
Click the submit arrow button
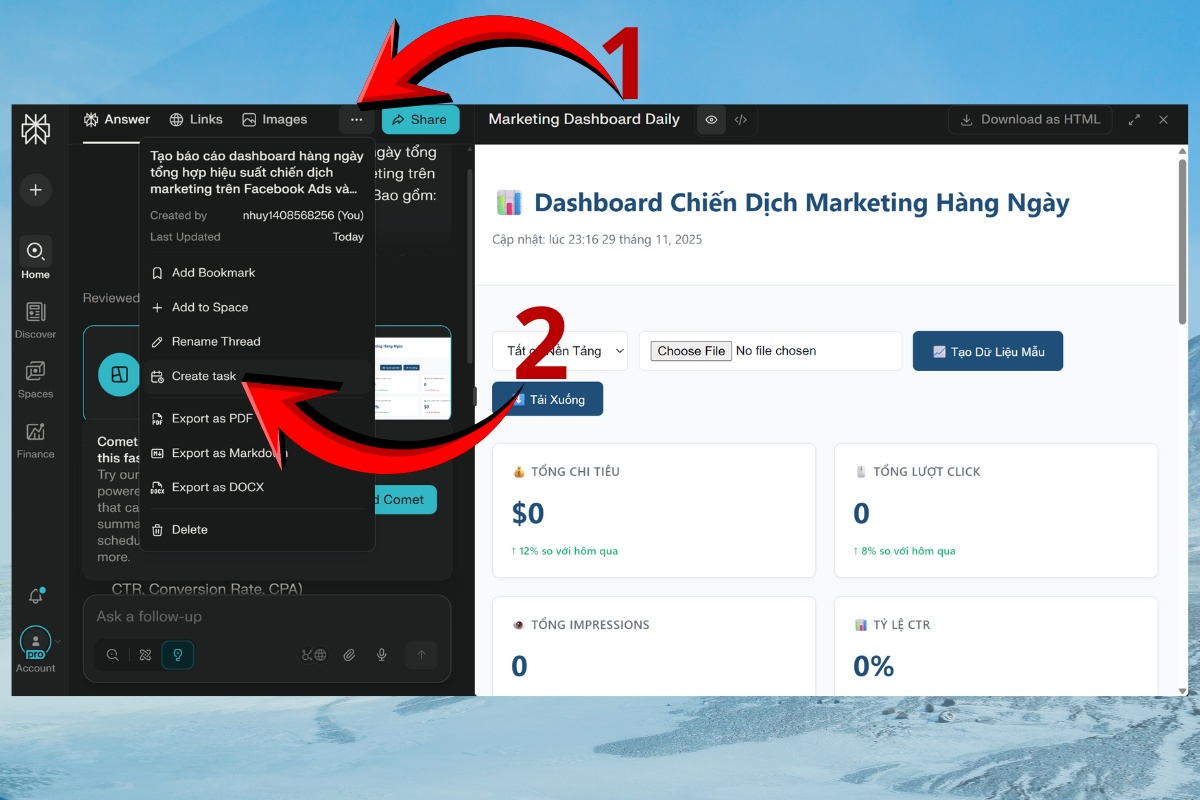point(421,655)
